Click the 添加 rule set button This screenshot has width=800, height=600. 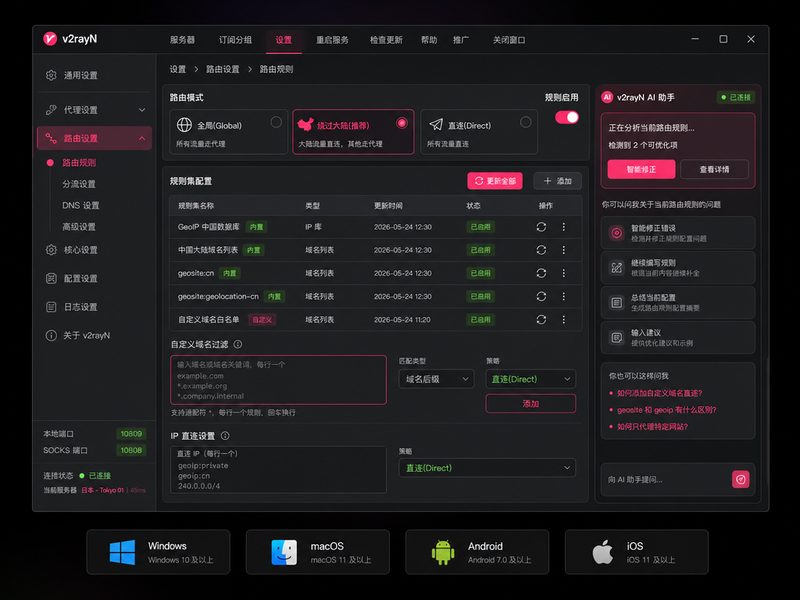[x=558, y=181]
